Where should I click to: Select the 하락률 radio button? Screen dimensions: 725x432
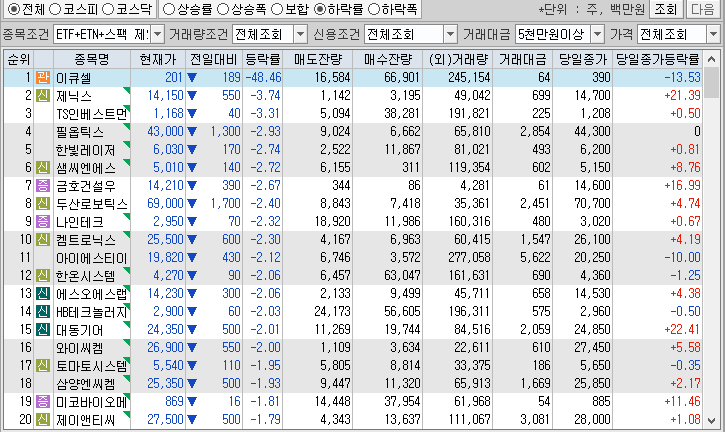pyautogui.click(x=319, y=9)
